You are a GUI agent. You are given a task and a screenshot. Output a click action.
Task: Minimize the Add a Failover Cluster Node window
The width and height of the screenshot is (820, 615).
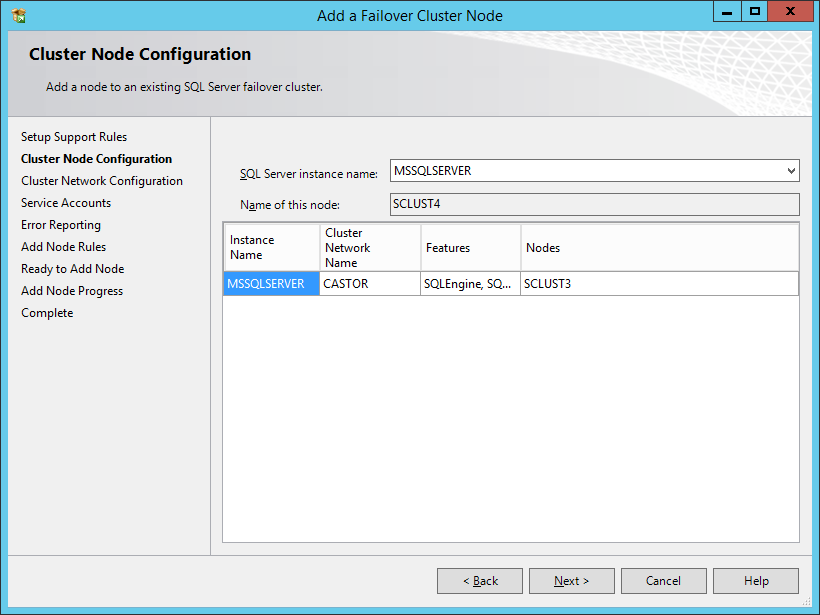[727, 12]
